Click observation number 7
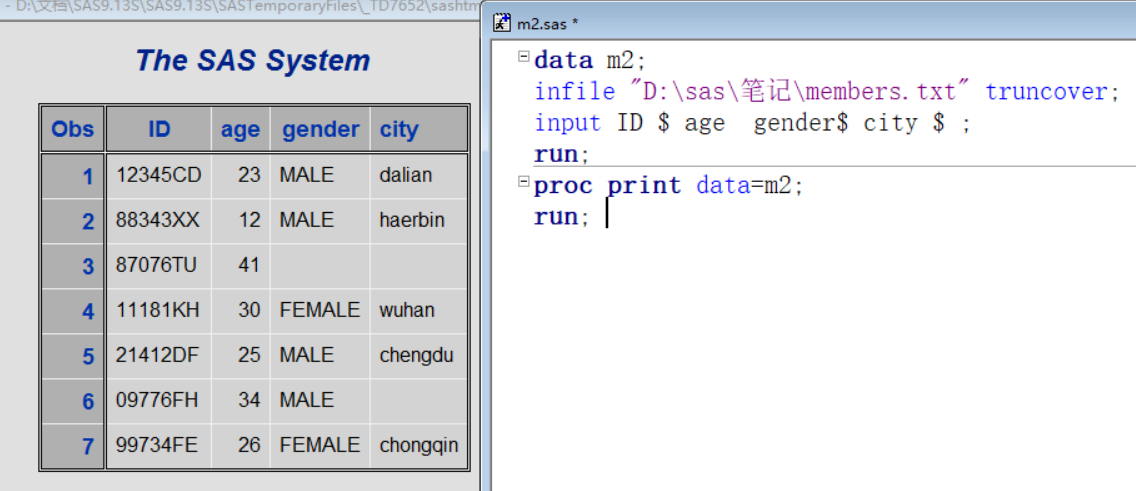Viewport: 1136px width, 491px height. 88,446
